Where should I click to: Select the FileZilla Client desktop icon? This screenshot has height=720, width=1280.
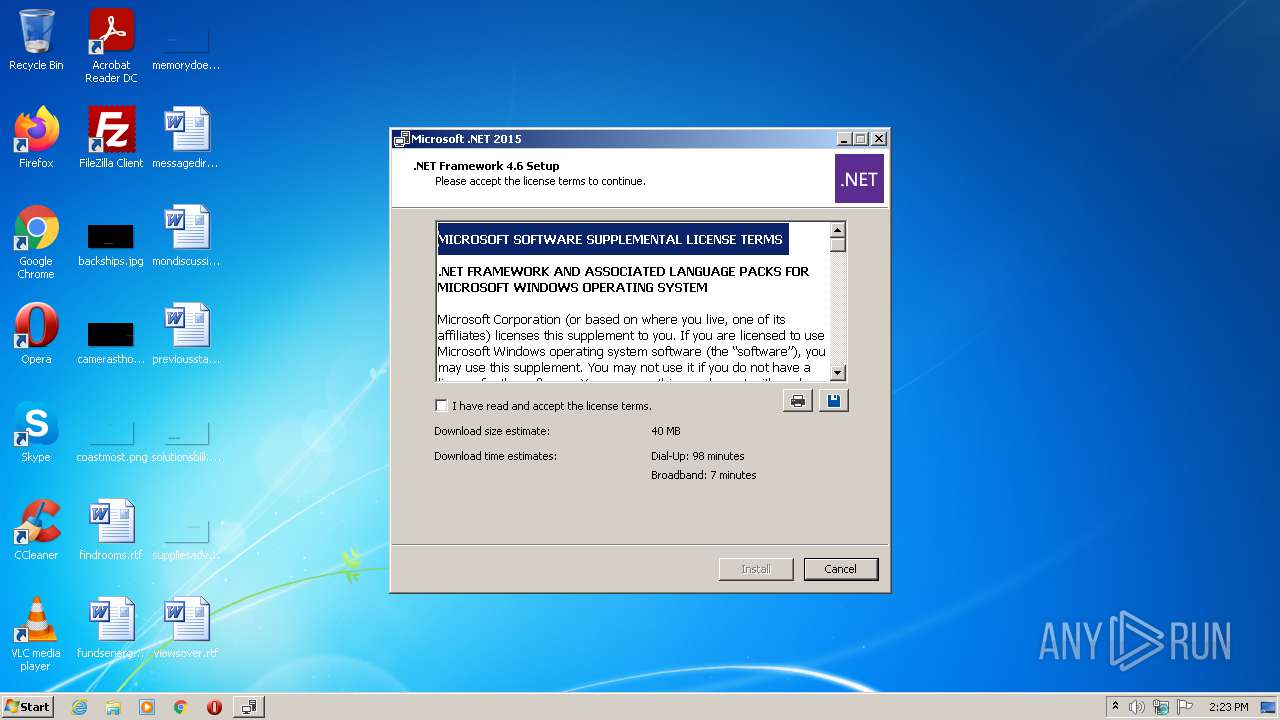point(111,138)
